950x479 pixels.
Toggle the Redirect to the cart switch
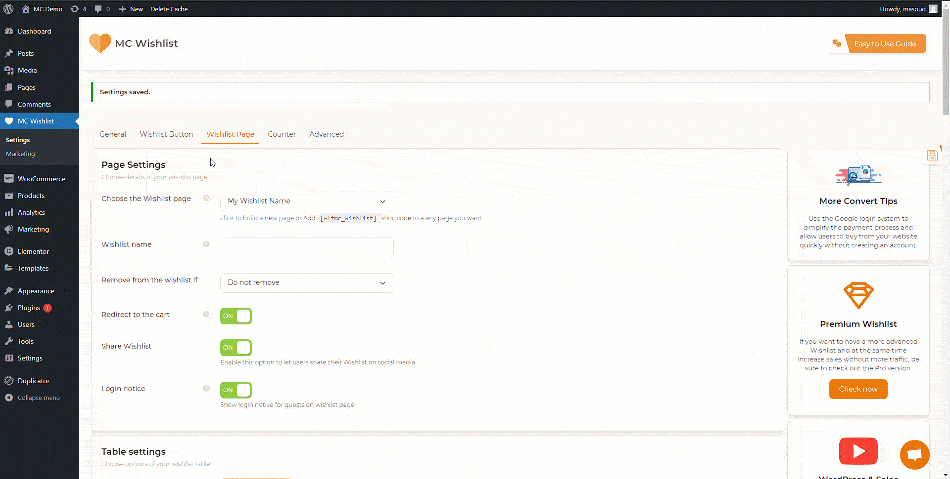[x=236, y=316]
